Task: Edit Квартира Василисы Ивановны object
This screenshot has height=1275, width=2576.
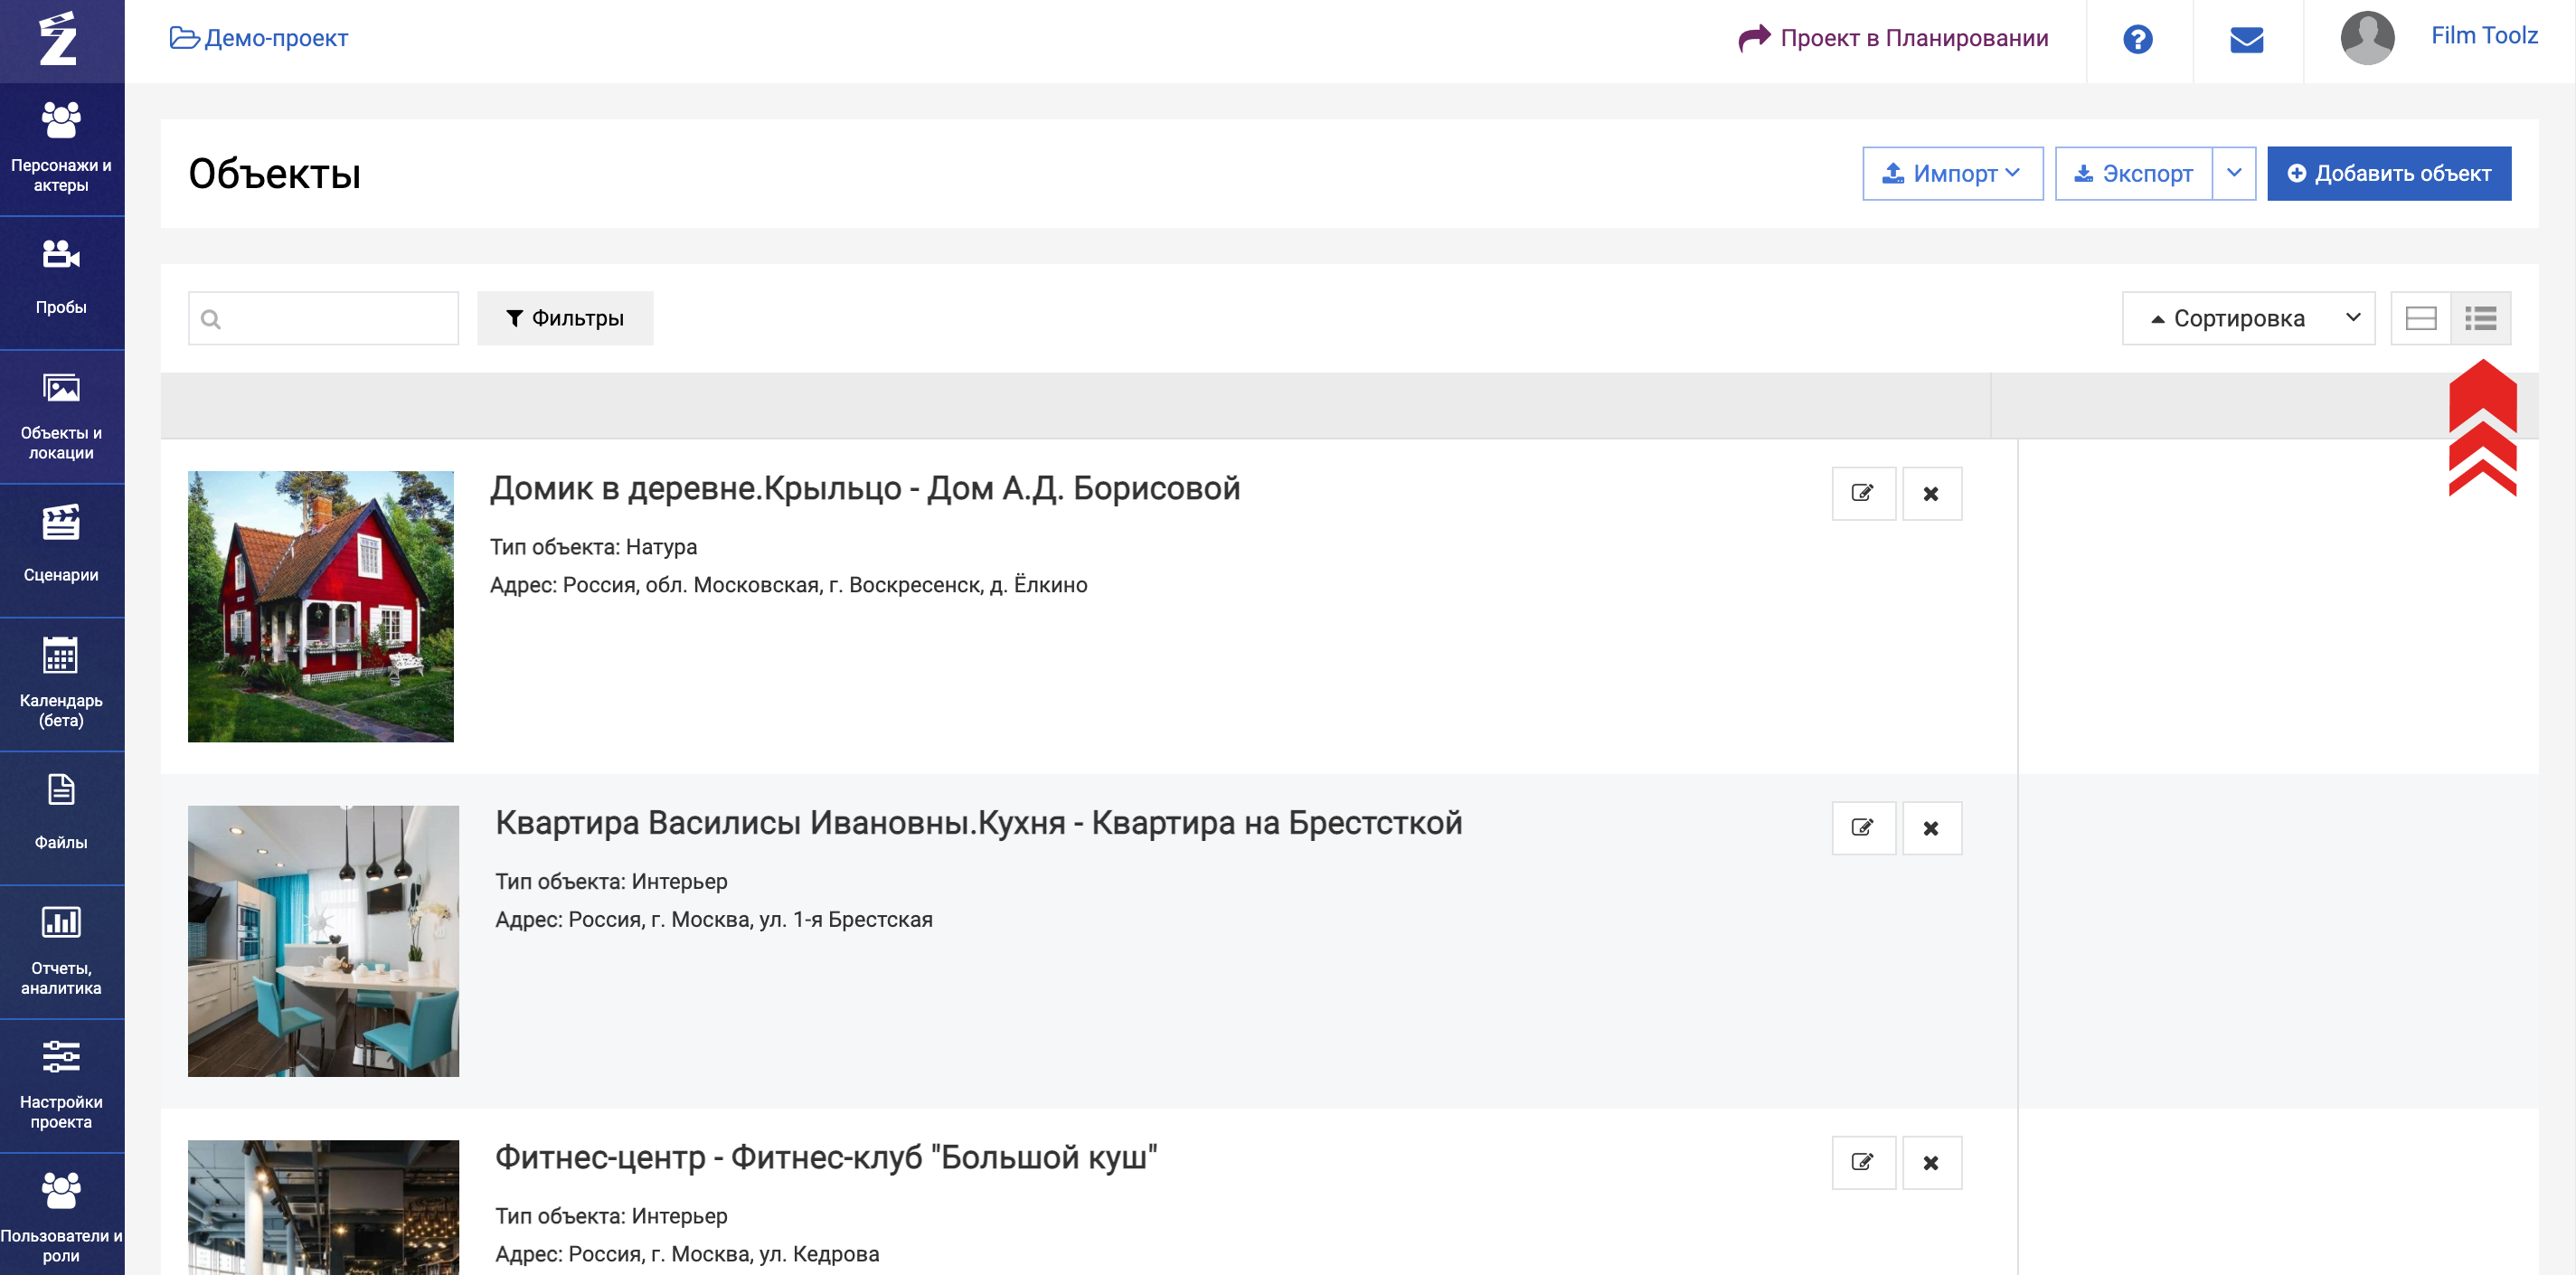Action: coord(1863,828)
